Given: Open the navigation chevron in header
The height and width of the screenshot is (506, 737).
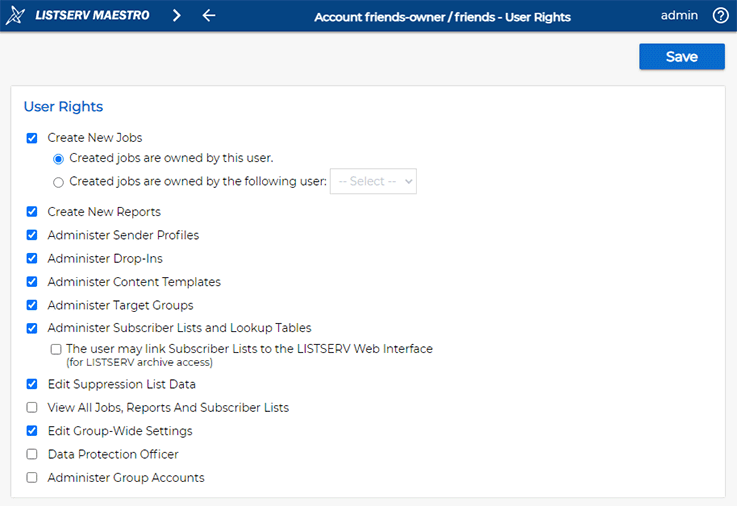Looking at the screenshot, I should (x=177, y=16).
